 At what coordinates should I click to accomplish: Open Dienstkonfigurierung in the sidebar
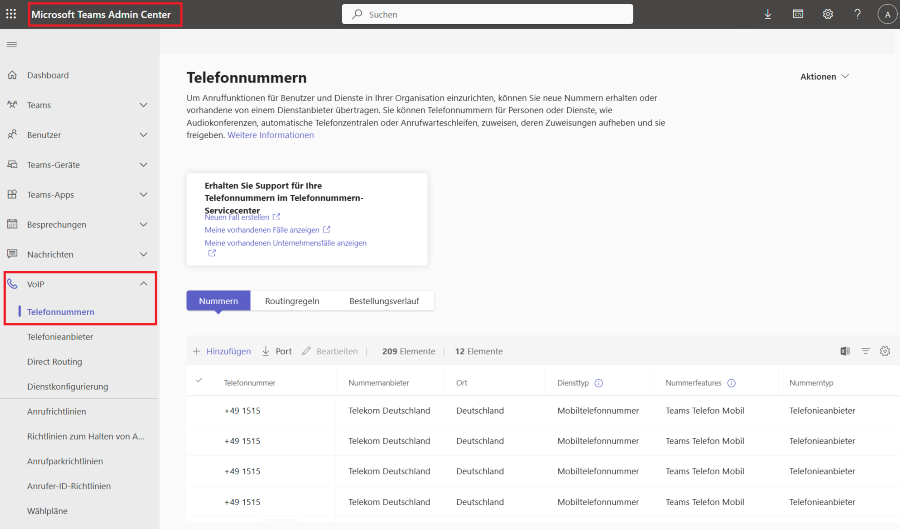[68, 387]
